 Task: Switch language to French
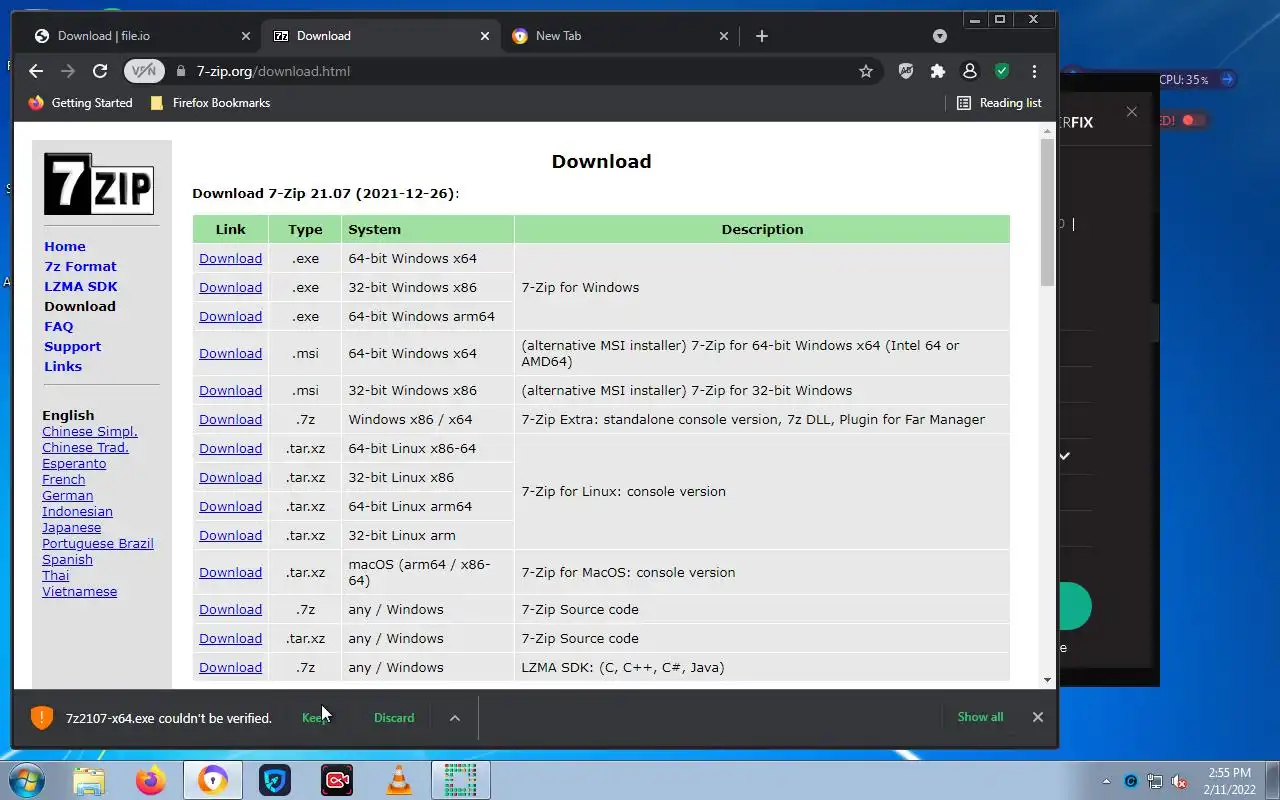tap(64, 479)
